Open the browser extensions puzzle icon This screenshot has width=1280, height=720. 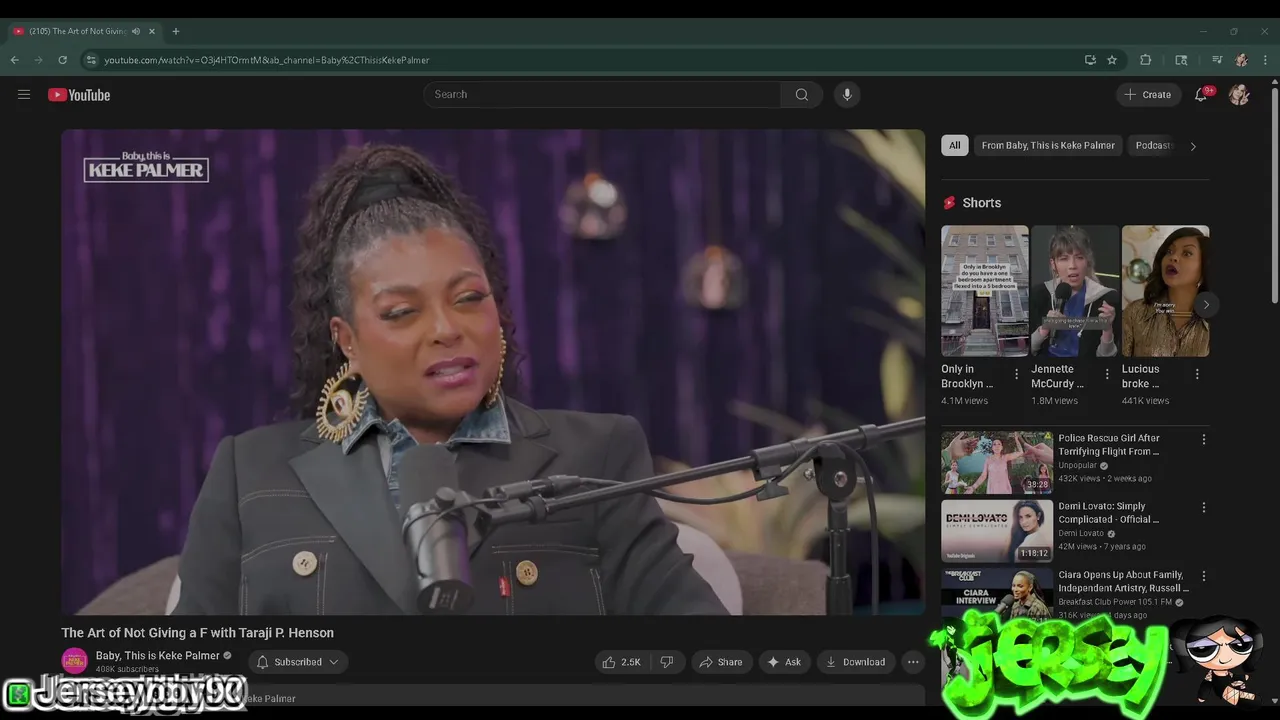[x=1146, y=60]
